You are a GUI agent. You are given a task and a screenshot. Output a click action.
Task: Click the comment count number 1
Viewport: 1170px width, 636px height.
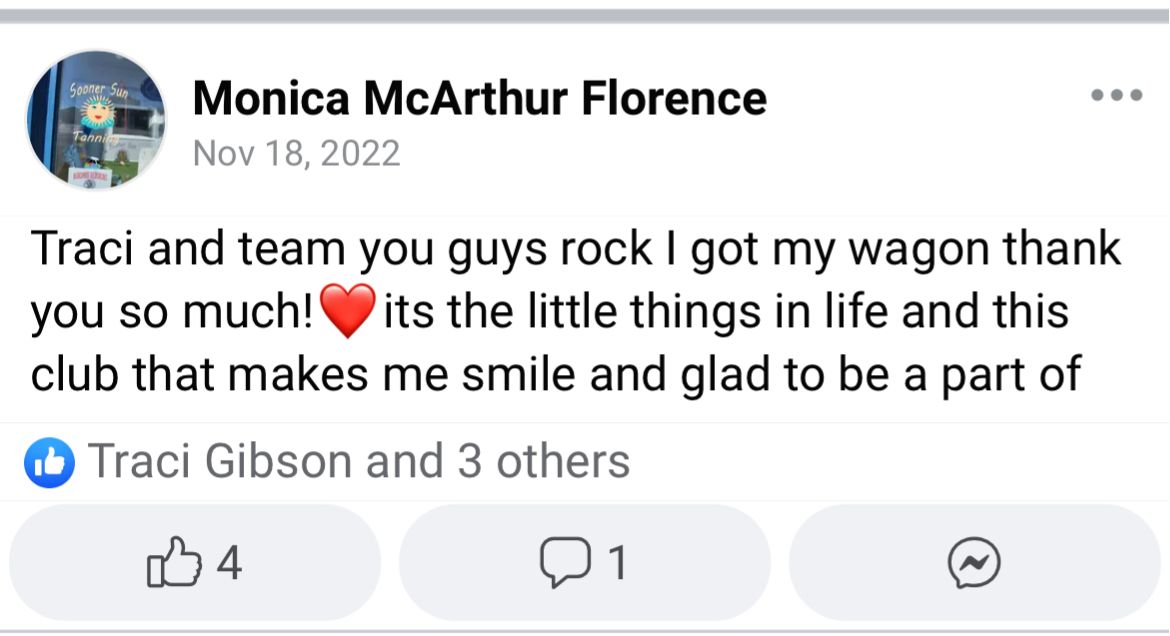coord(619,563)
